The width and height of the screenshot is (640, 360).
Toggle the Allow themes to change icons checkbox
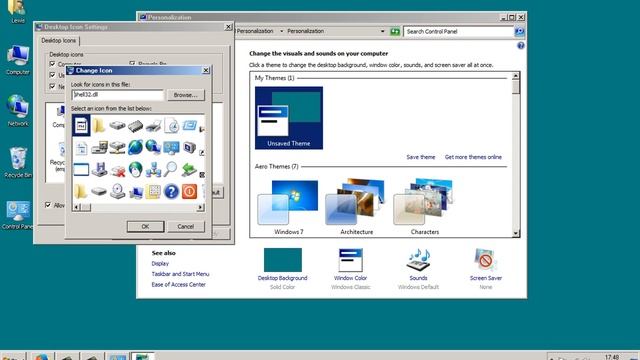[x=48, y=205]
